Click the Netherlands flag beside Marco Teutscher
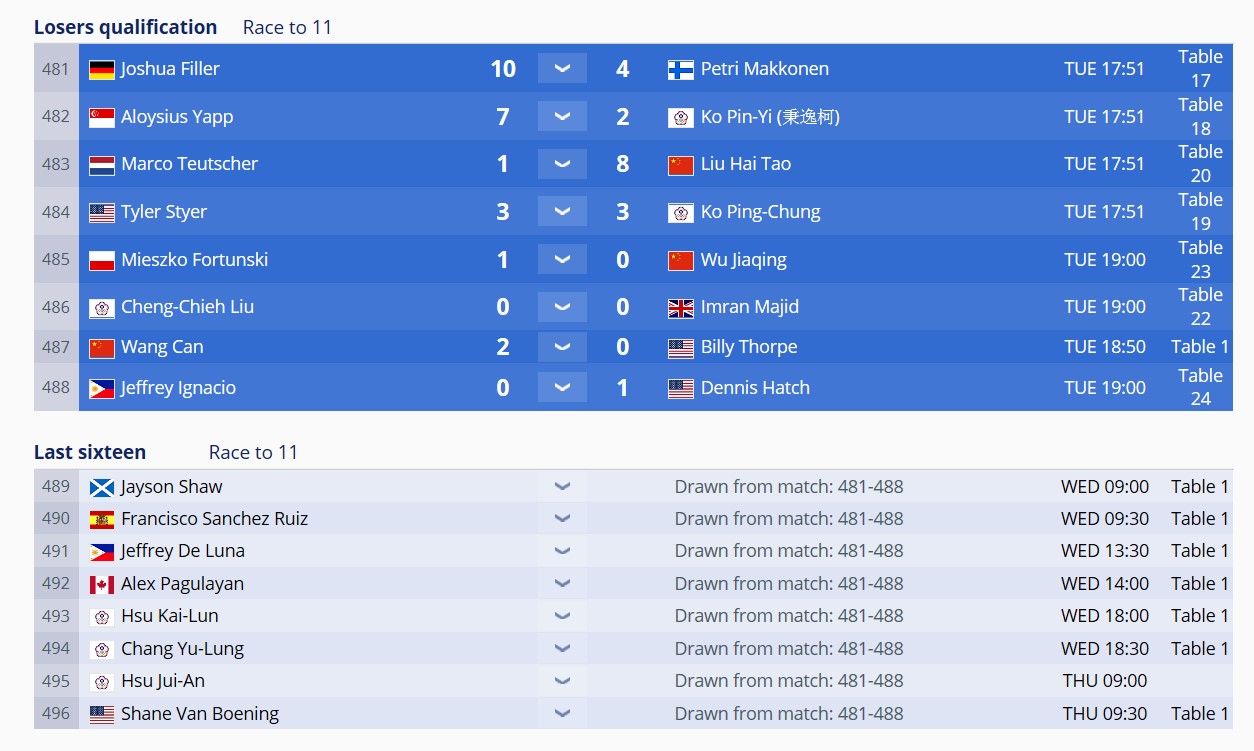The width and height of the screenshot is (1254, 751). point(102,165)
